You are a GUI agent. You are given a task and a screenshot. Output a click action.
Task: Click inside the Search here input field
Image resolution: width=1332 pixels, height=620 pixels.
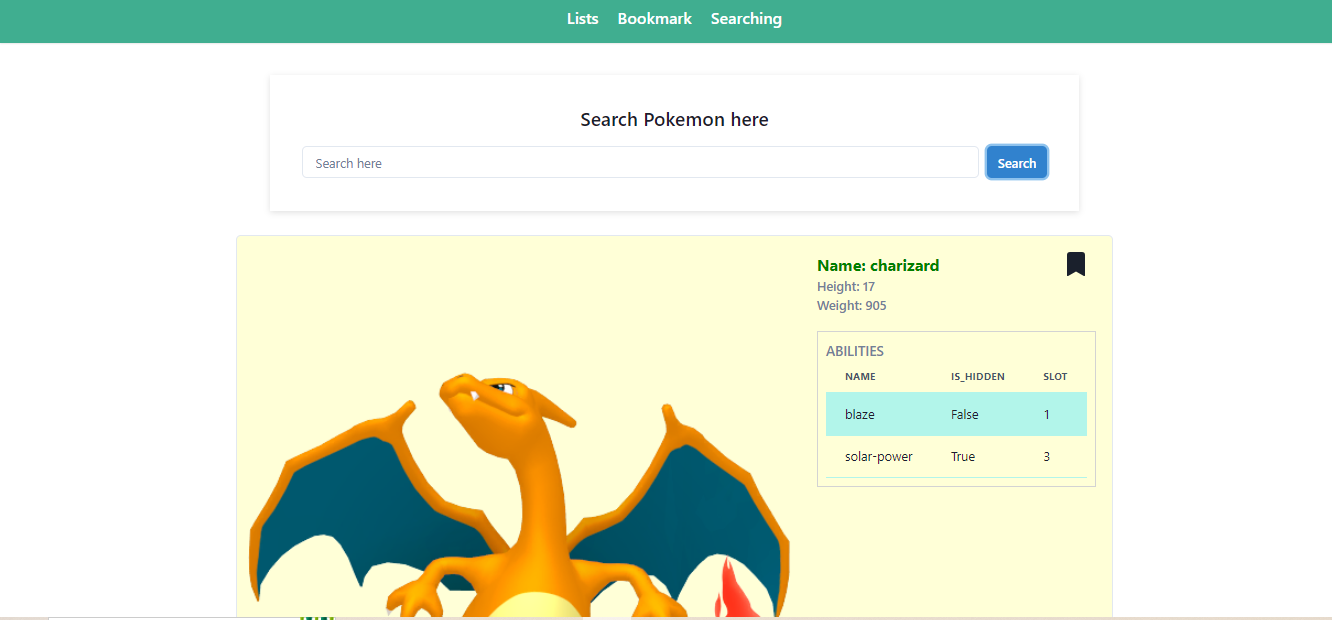[640, 161]
